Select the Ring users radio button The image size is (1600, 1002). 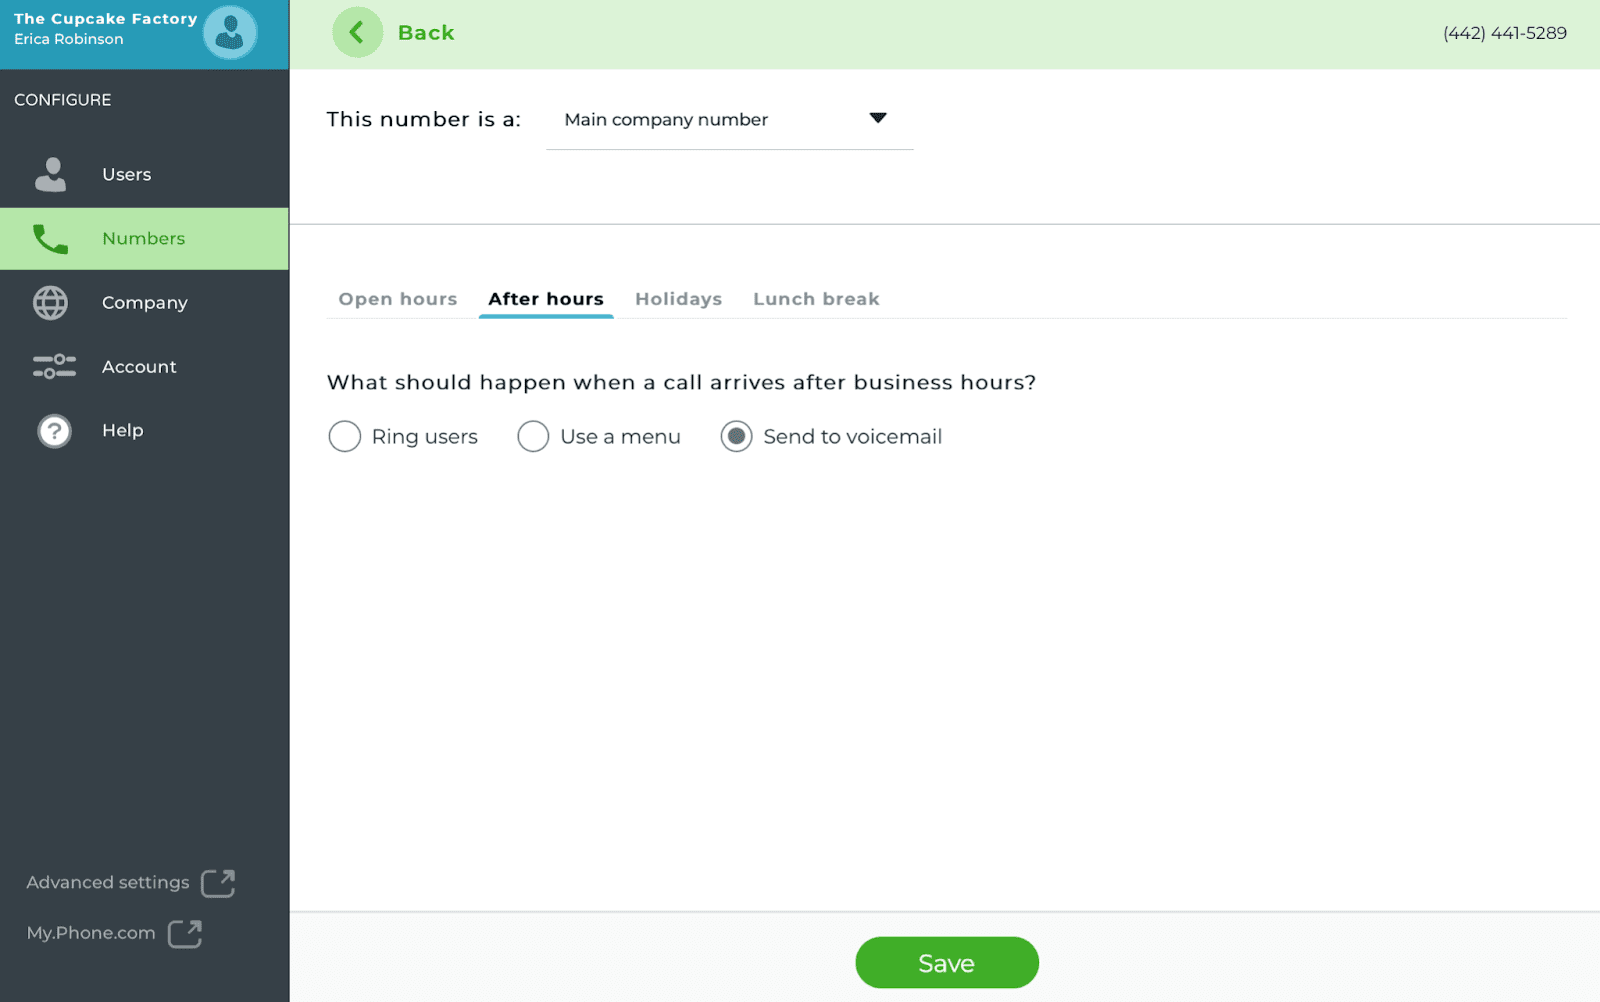[344, 436]
